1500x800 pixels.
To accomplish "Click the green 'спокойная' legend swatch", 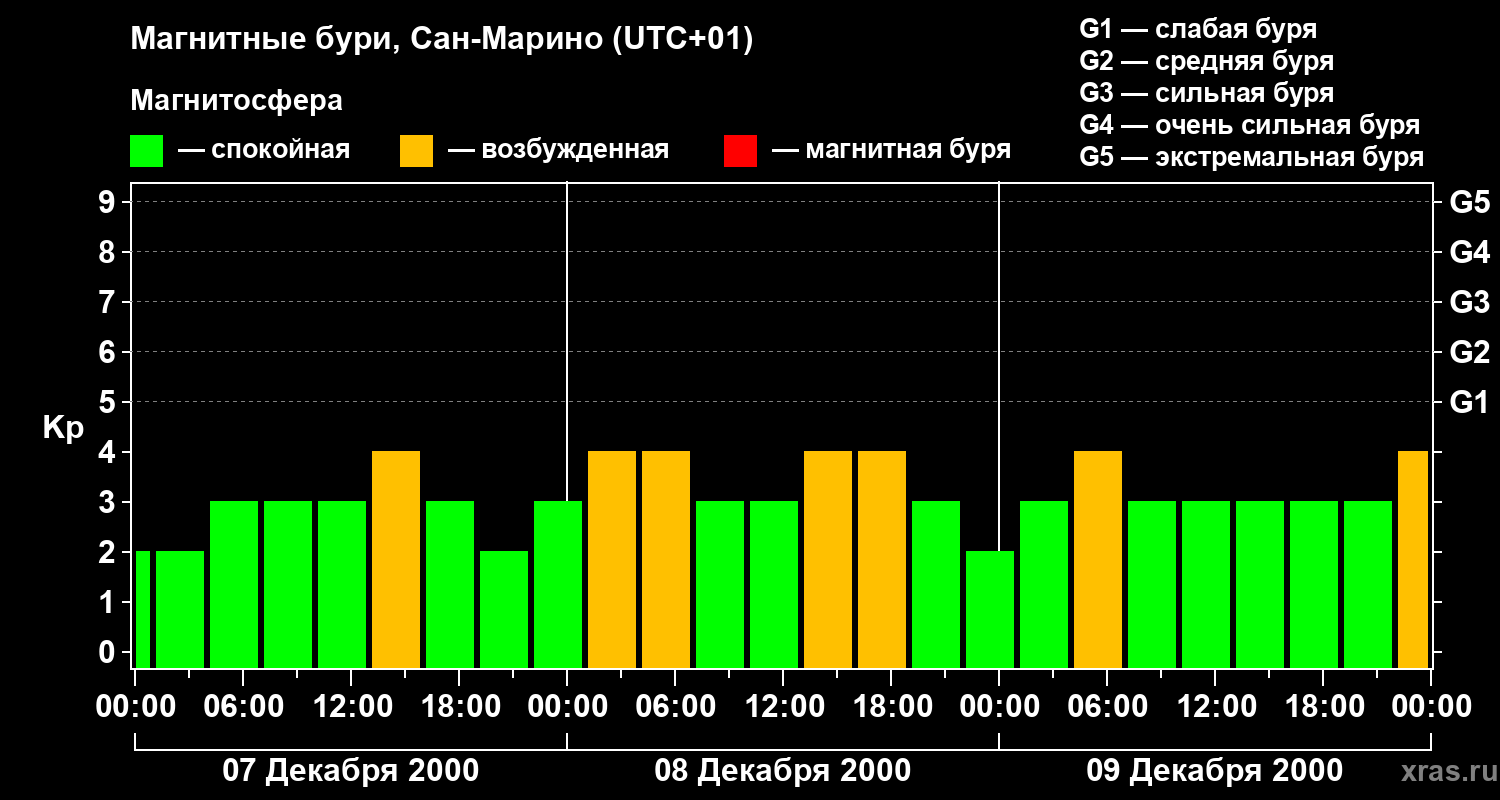I will pos(147,151).
